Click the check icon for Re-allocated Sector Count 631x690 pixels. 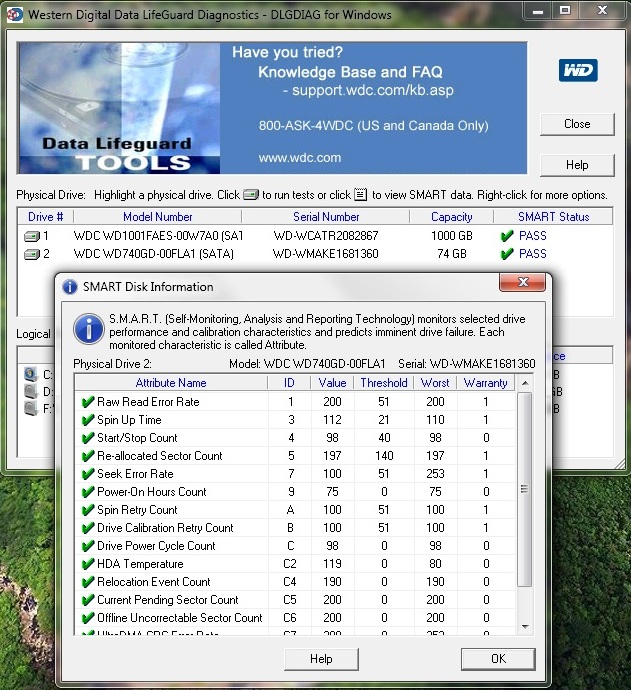pyautogui.click(x=88, y=456)
